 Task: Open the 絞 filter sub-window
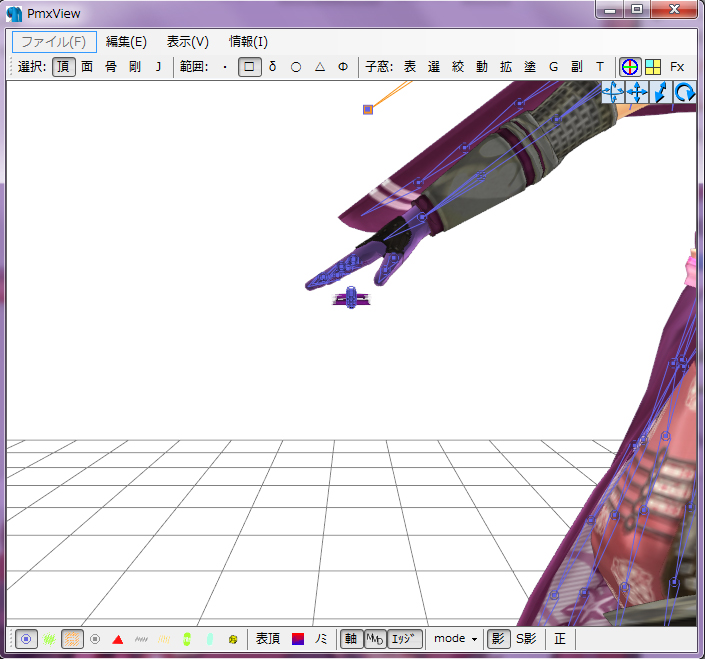pyautogui.click(x=458, y=67)
